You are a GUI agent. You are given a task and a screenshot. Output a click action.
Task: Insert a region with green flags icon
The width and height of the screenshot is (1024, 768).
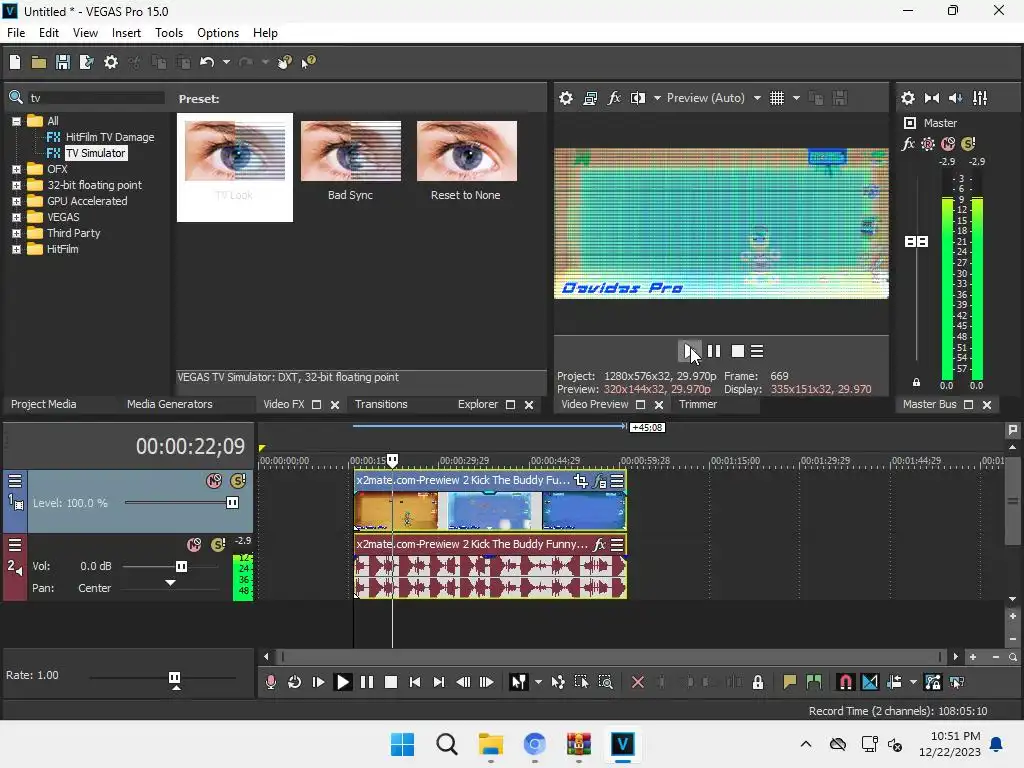[814, 682]
